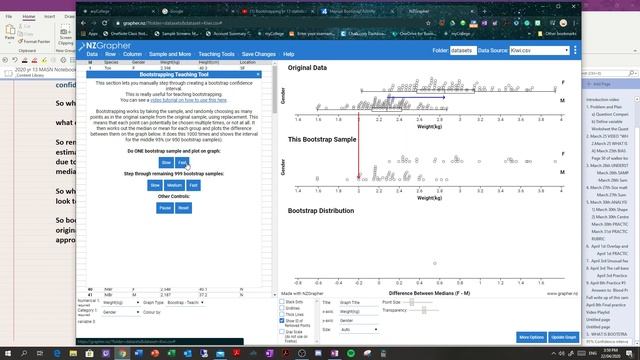Click the More Options button
This screenshot has width=640, height=360.
(531, 337)
